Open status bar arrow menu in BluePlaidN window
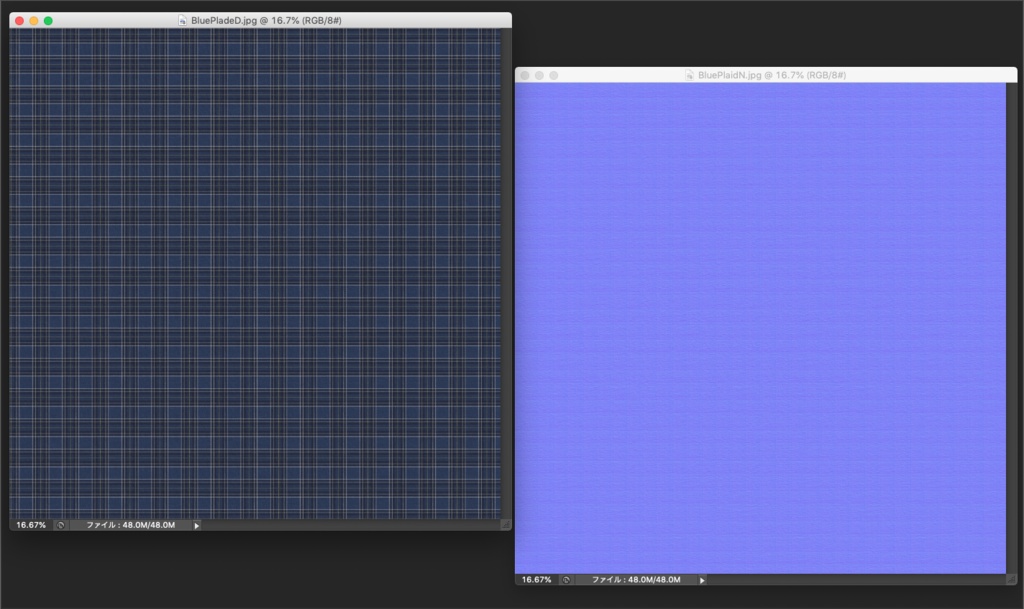This screenshot has height=609, width=1024. coord(702,580)
